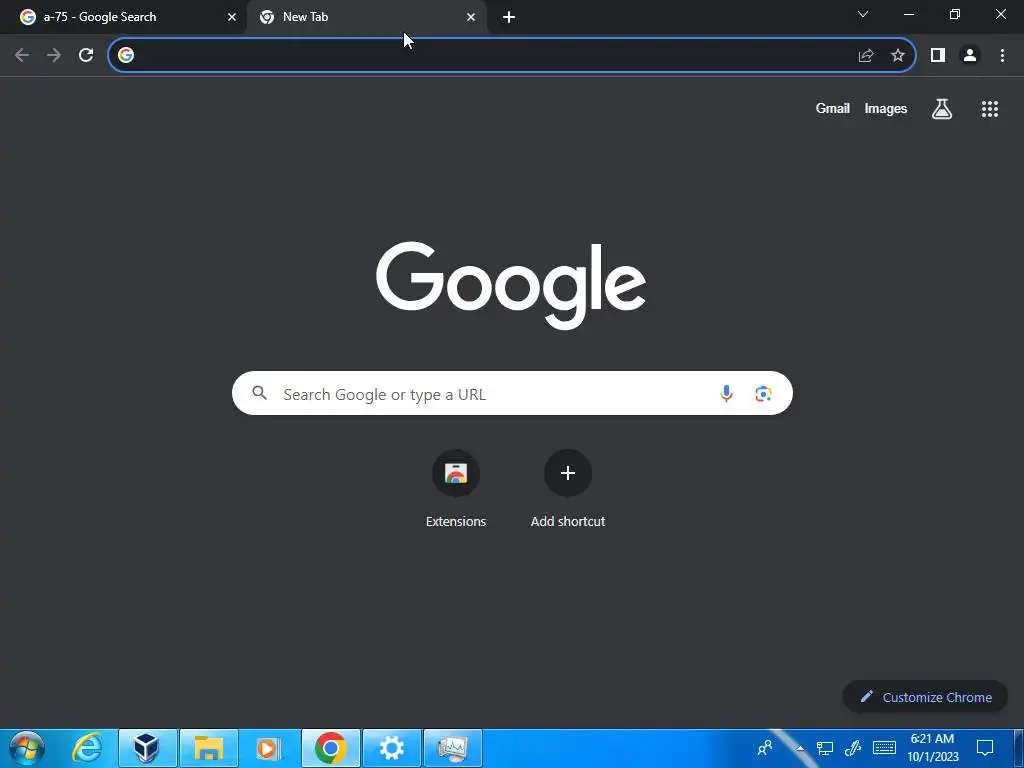The height and width of the screenshot is (768, 1024).
Task: Open the profile avatar menu
Action: pos(970,56)
